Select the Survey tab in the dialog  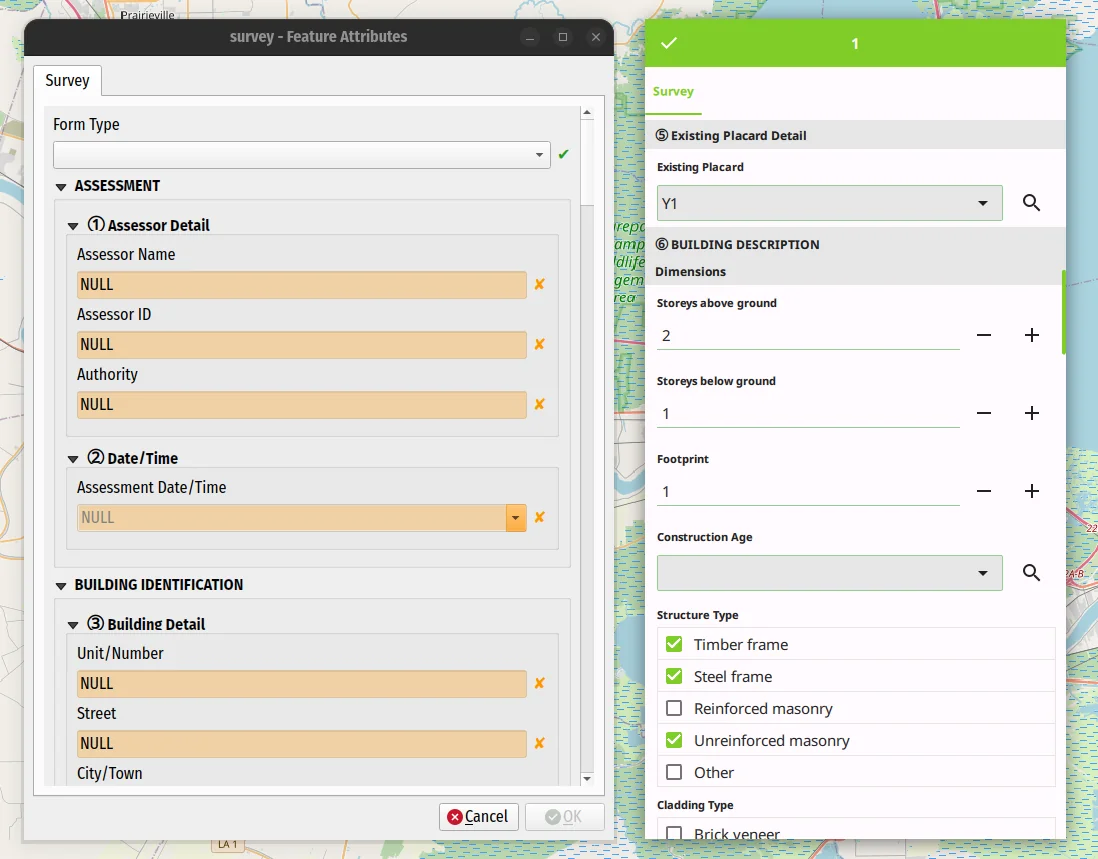(66, 80)
